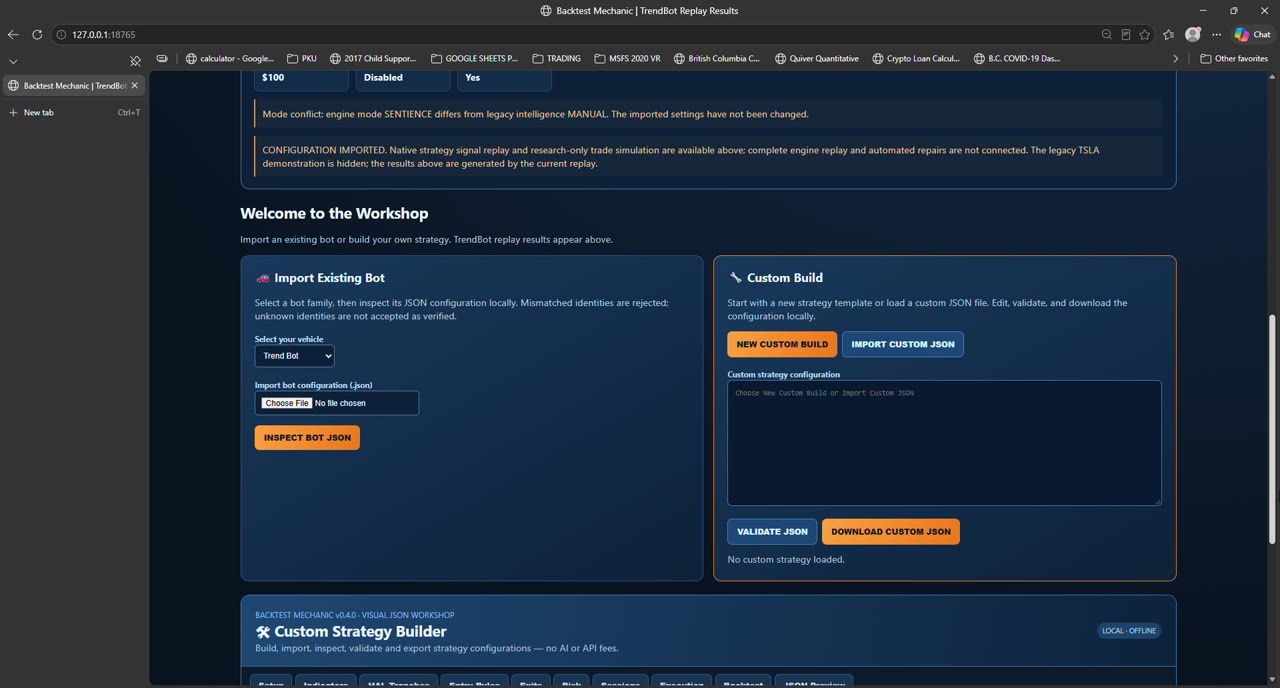Open the British Columbia bookmark
Viewport: 1280px width, 688px height.
click(x=716, y=58)
